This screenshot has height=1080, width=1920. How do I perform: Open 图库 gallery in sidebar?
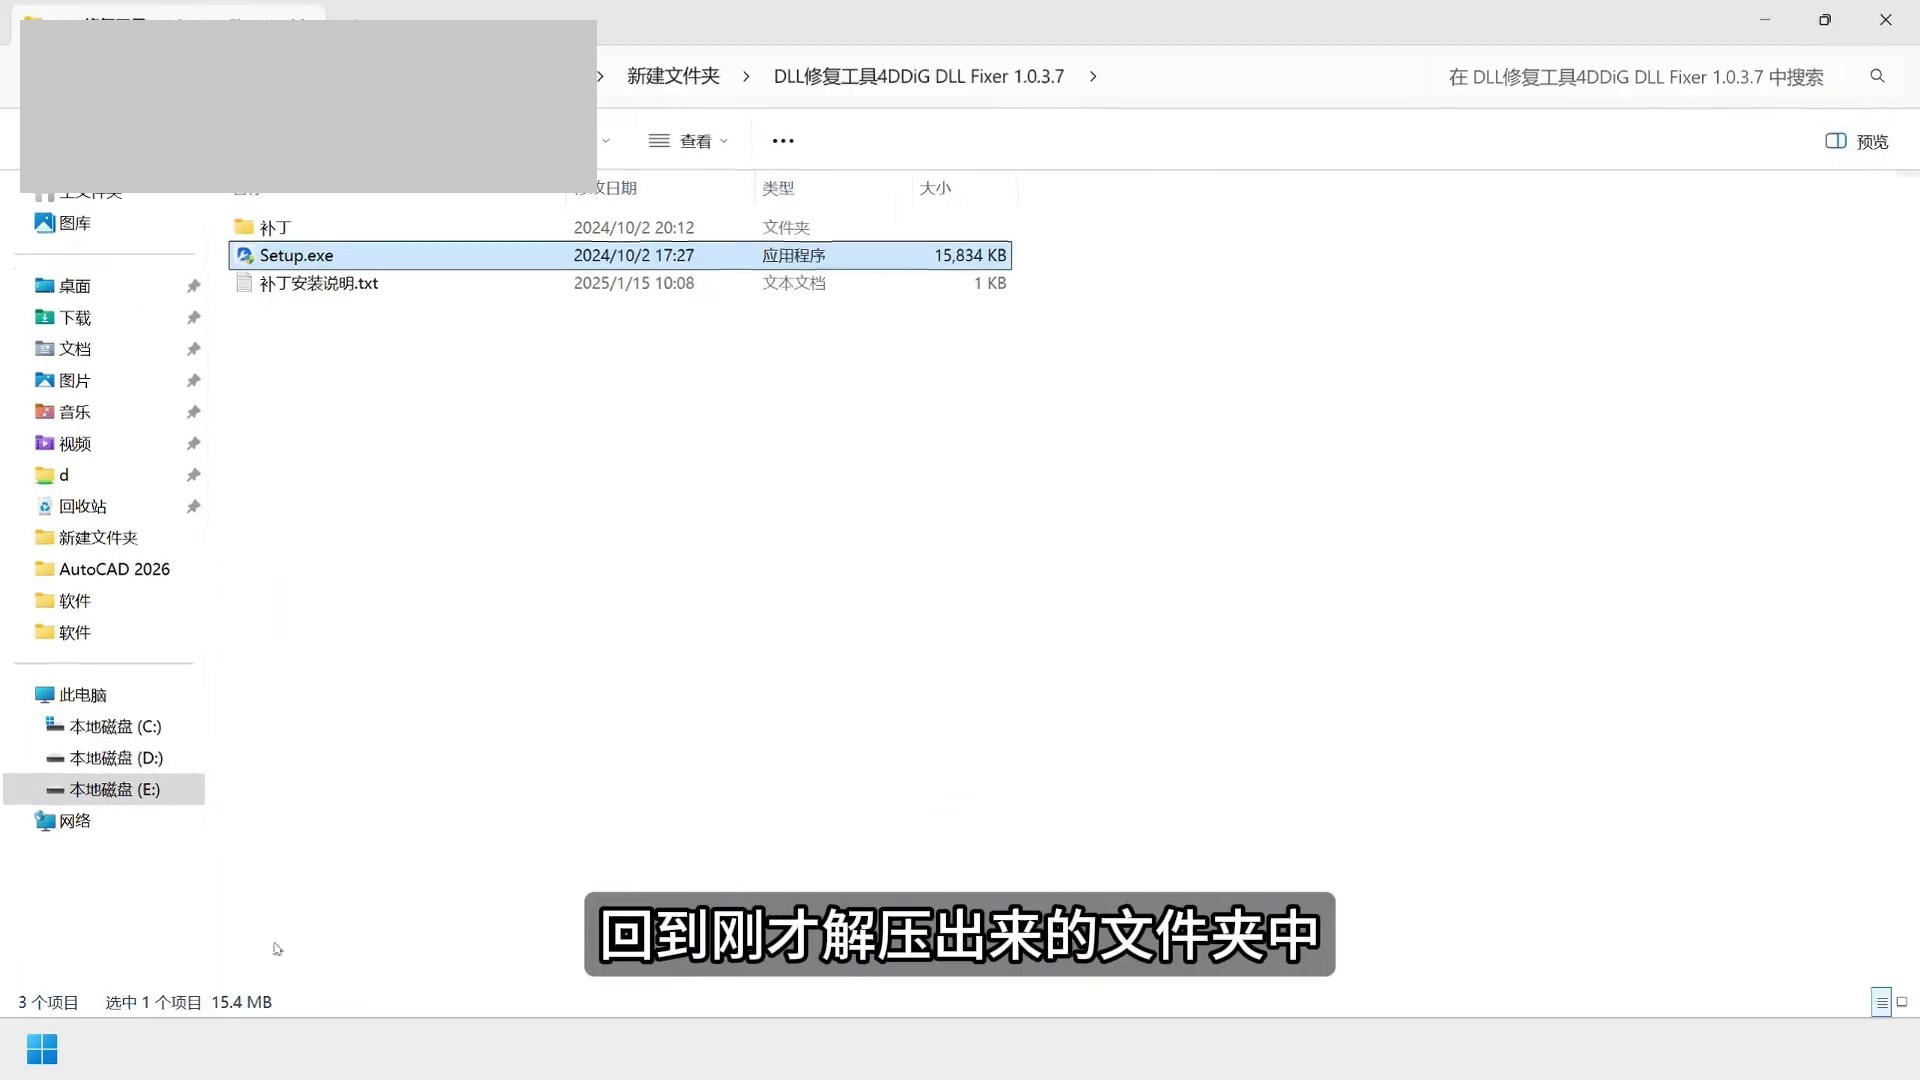pos(74,223)
